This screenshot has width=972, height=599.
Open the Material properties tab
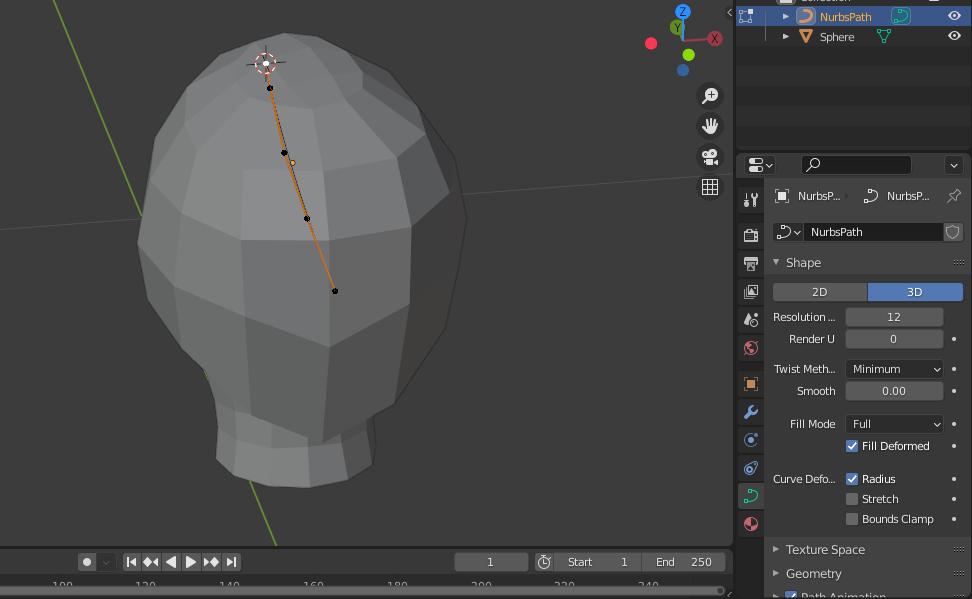751,524
